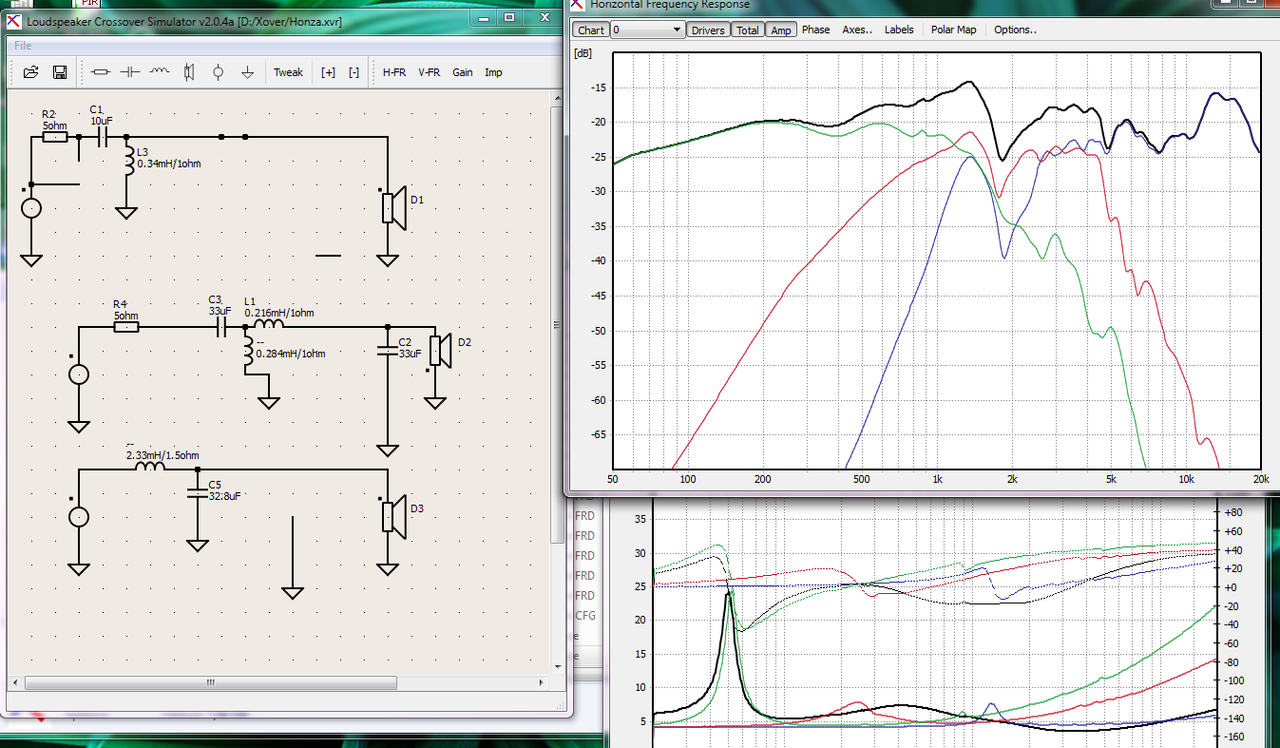Viewport: 1280px width, 748px height.
Task: Open a crossover file with folder icon
Action: tap(31, 72)
